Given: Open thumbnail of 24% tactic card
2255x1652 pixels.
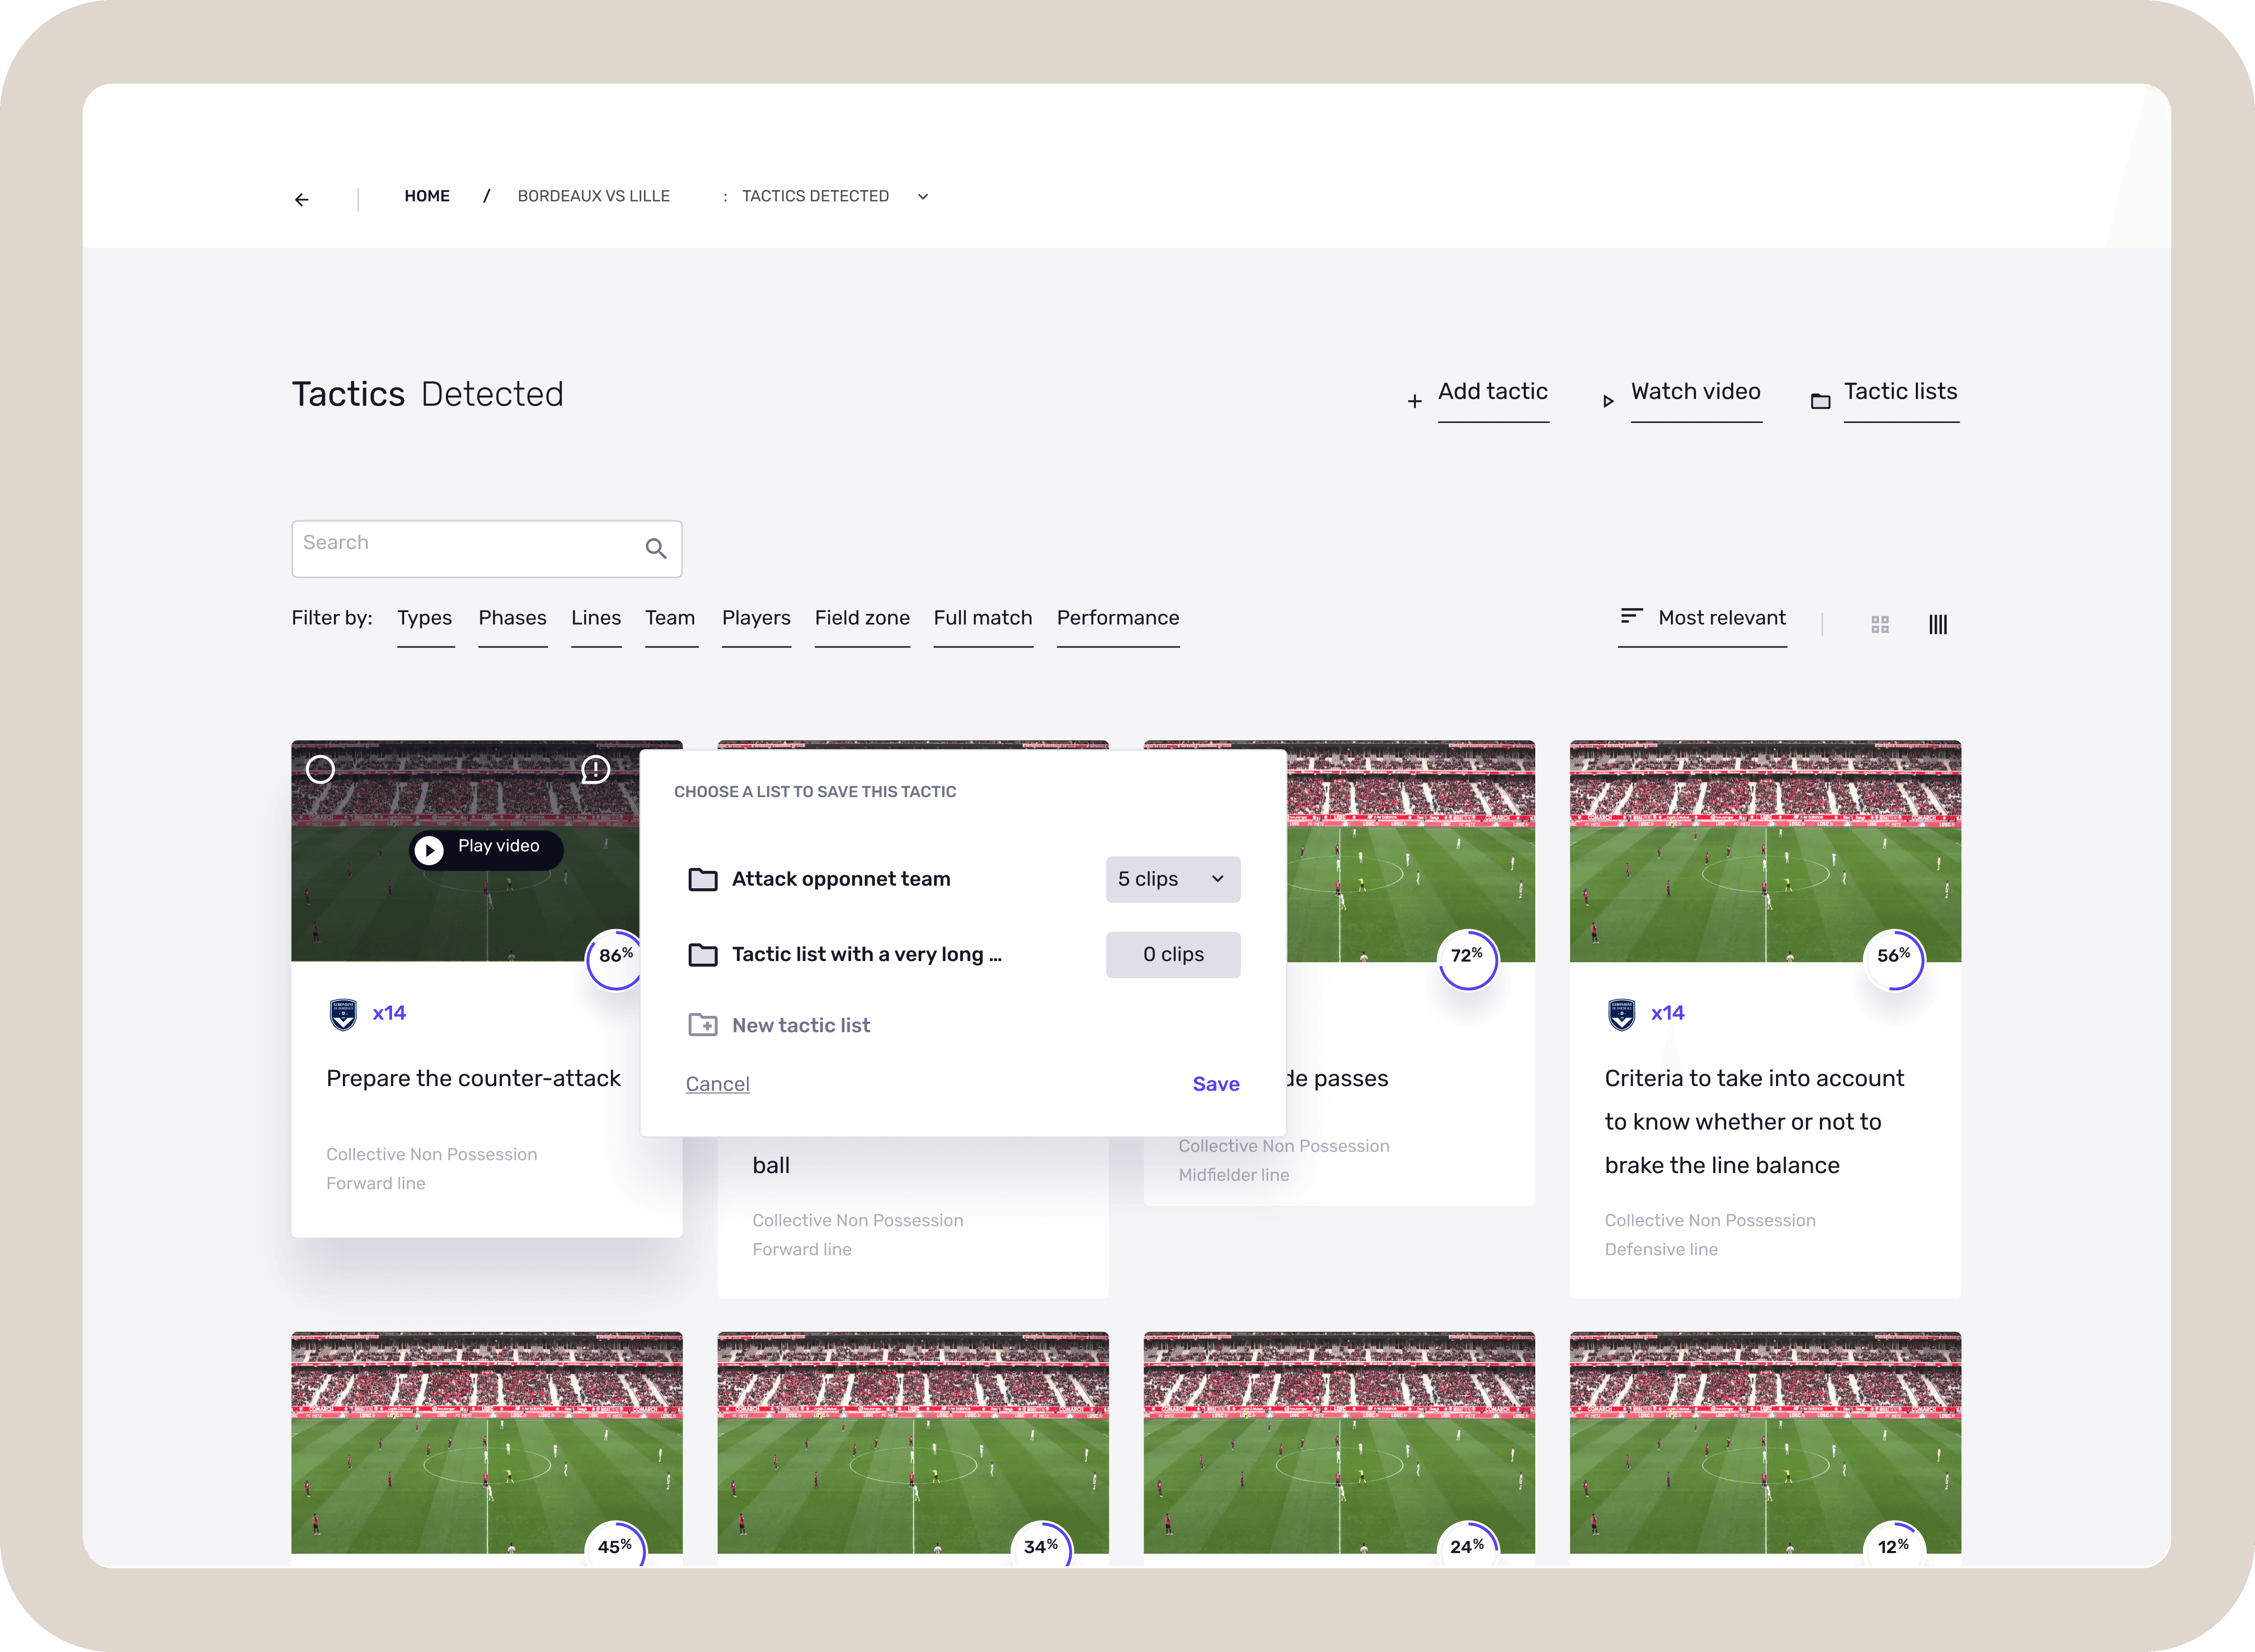Looking at the screenshot, I should tap(1339, 1442).
